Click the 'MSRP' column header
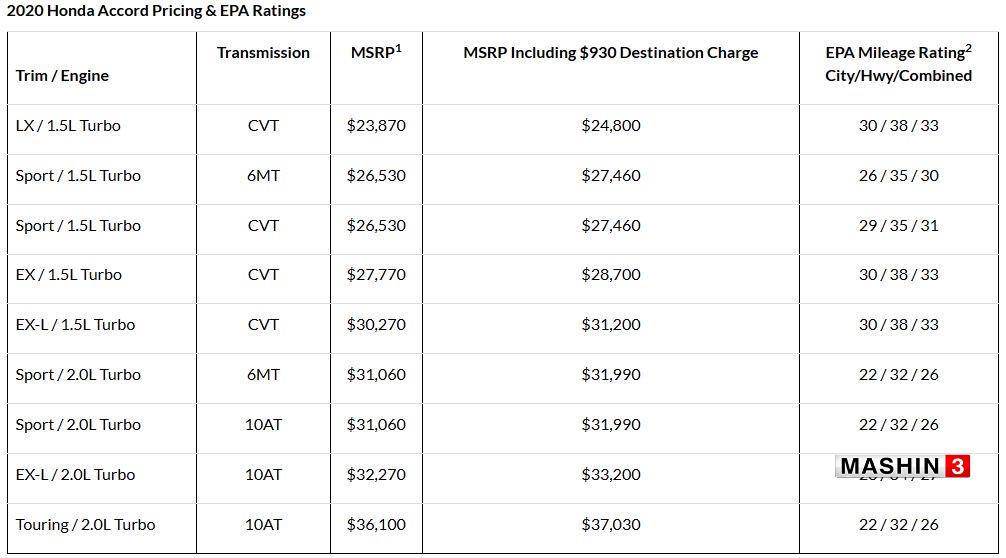1006x558 pixels. coord(376,52)
